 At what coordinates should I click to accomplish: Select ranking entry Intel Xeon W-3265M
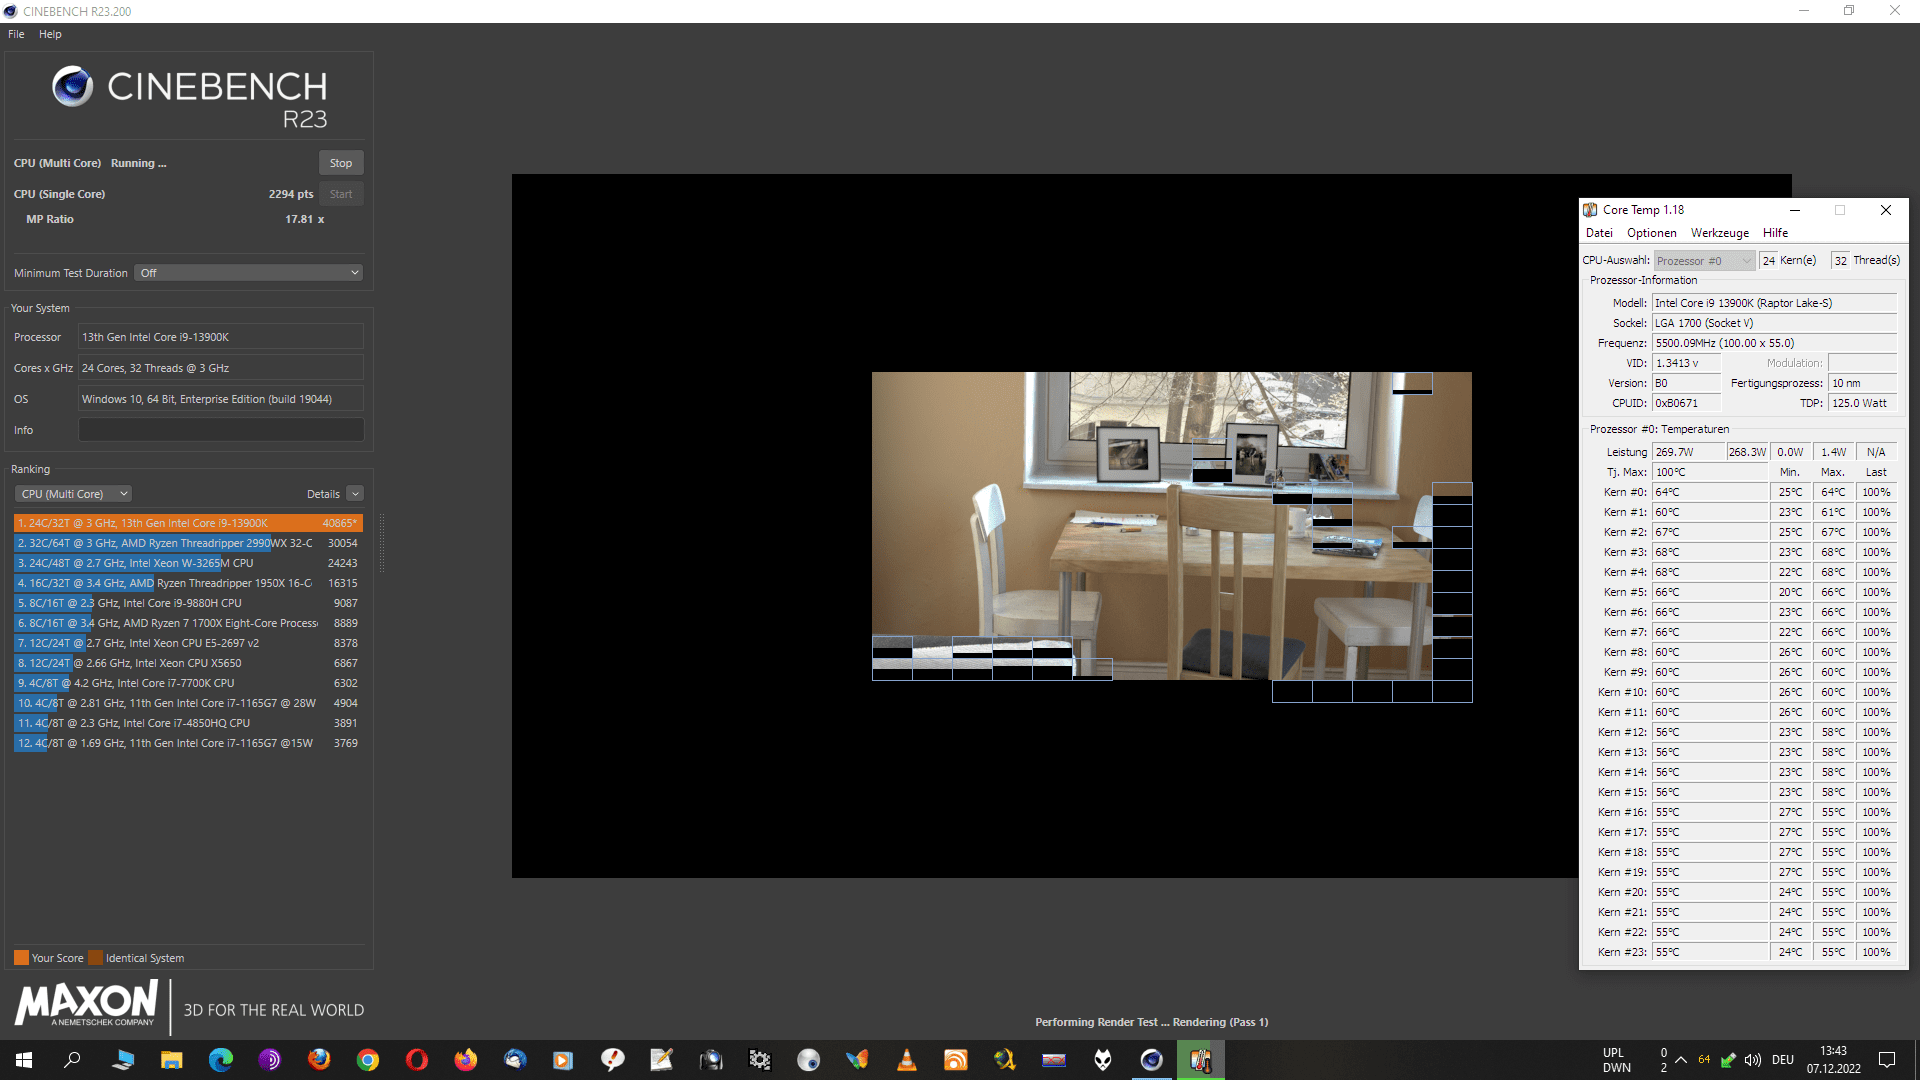tap(188, 563)
